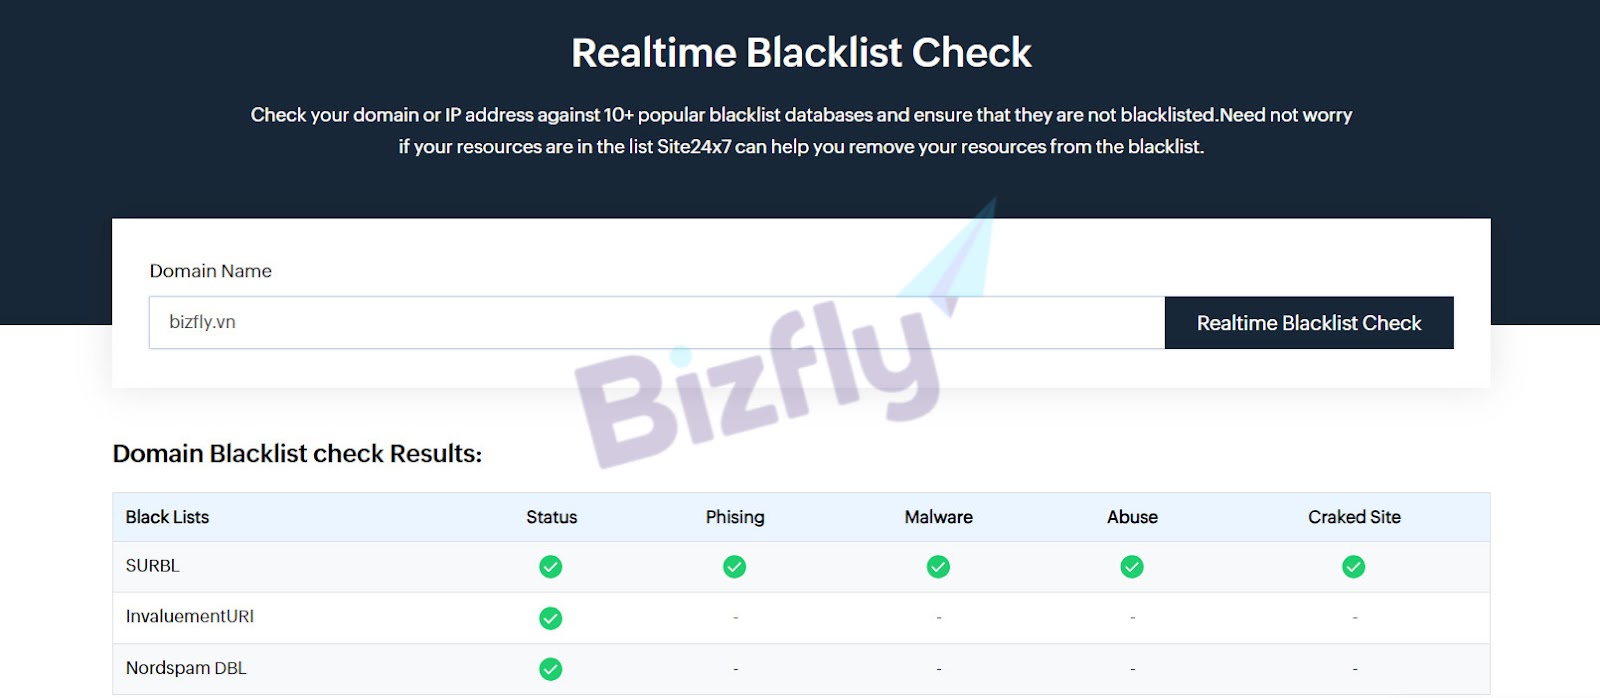The height and width of the screenshot is (698, 1600).
Task: Click SURBL Malware green check icon
Action: click(938, 567)
